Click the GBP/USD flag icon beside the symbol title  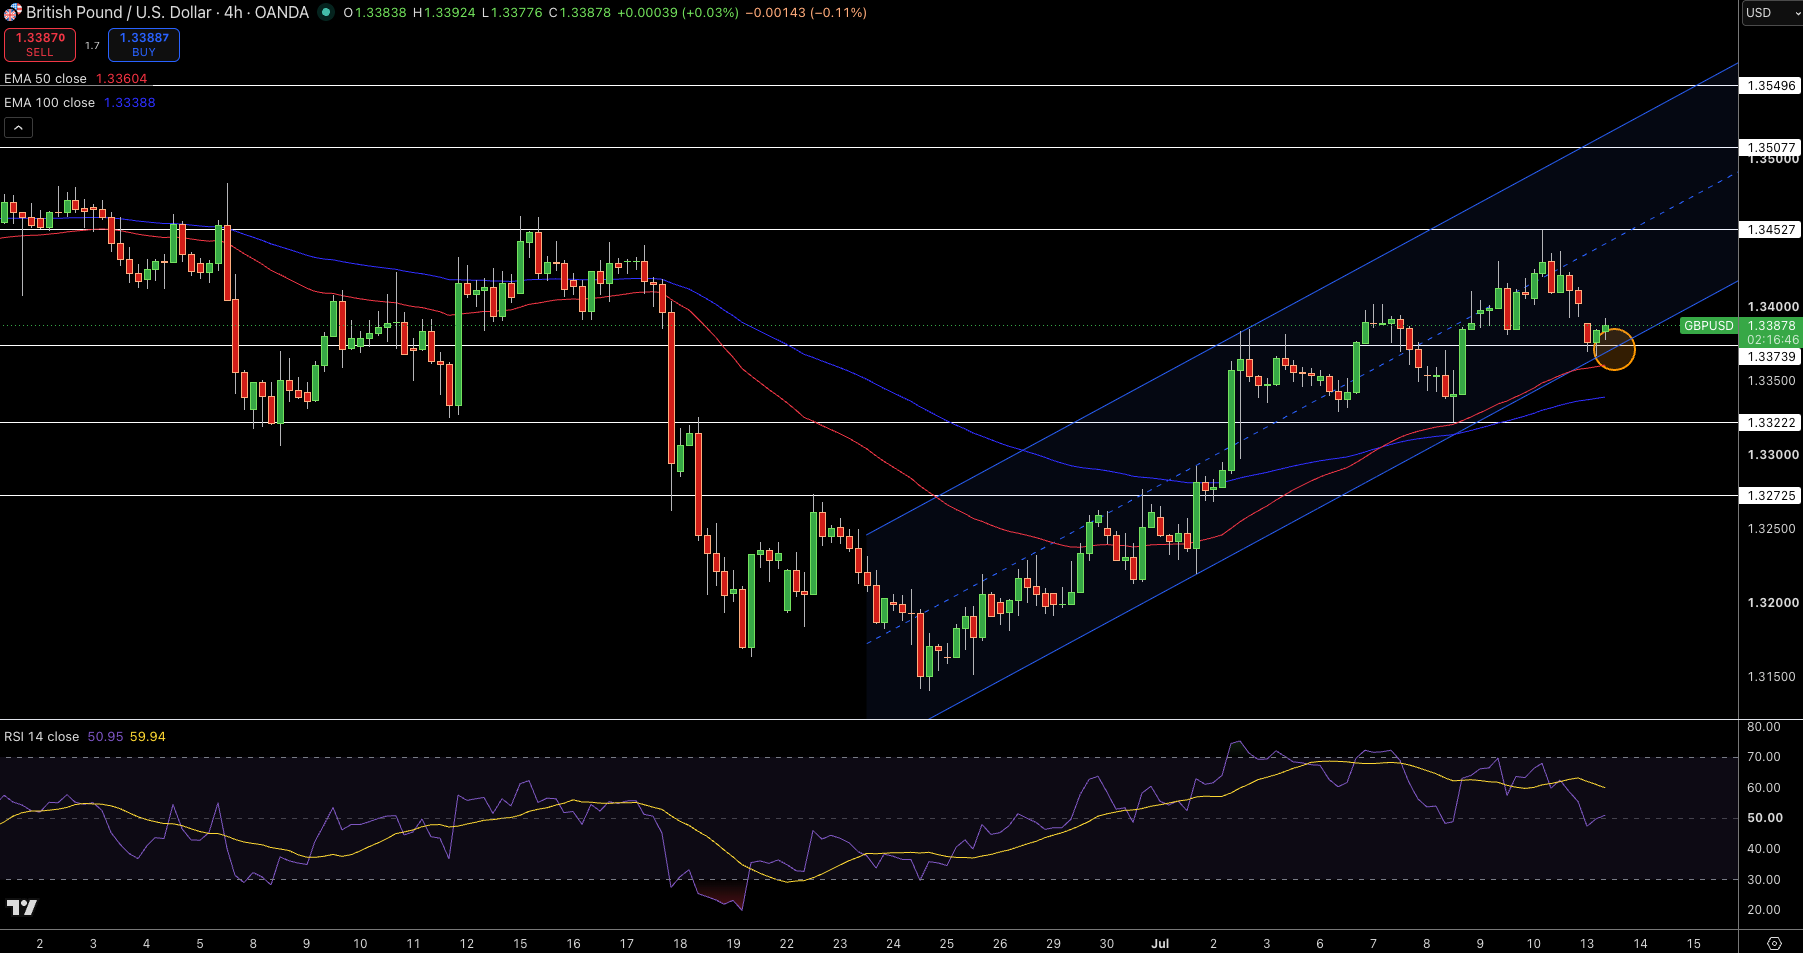point(12,12)
